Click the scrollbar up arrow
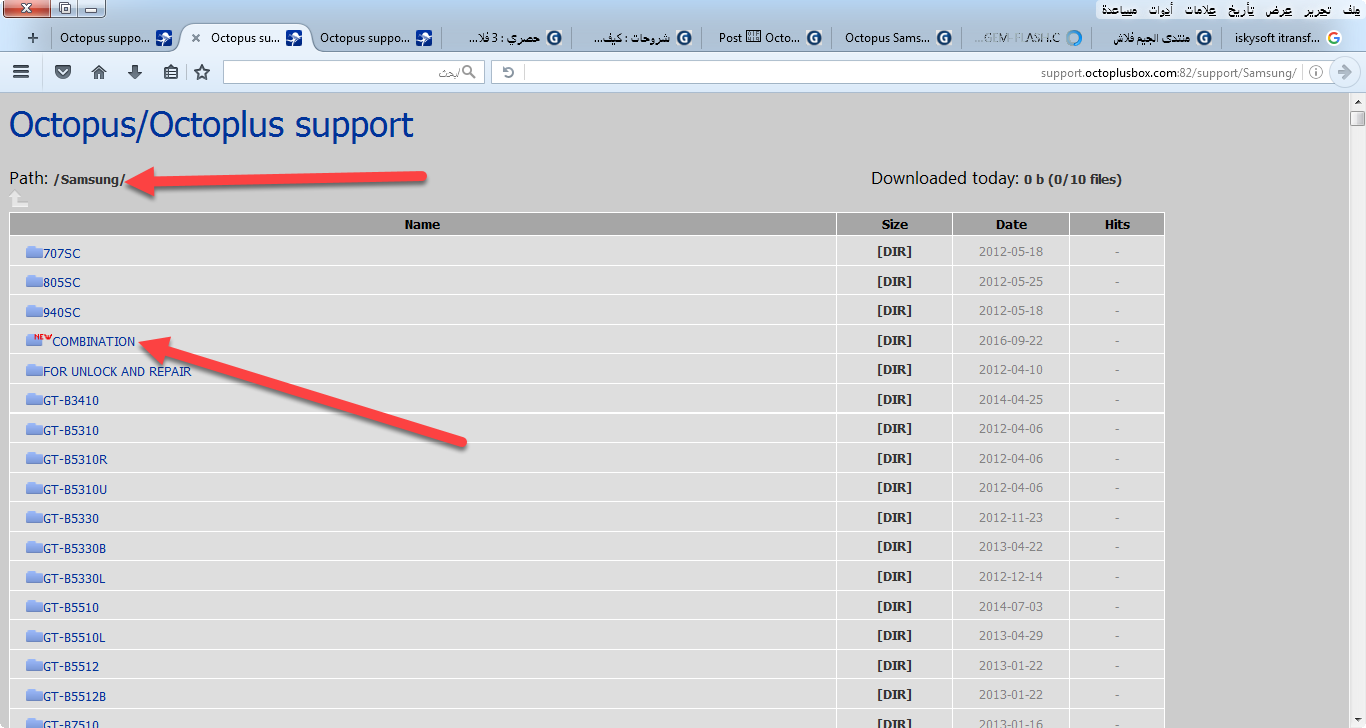This screenshot has height=728, width=1366. (x=1357, y=101)
